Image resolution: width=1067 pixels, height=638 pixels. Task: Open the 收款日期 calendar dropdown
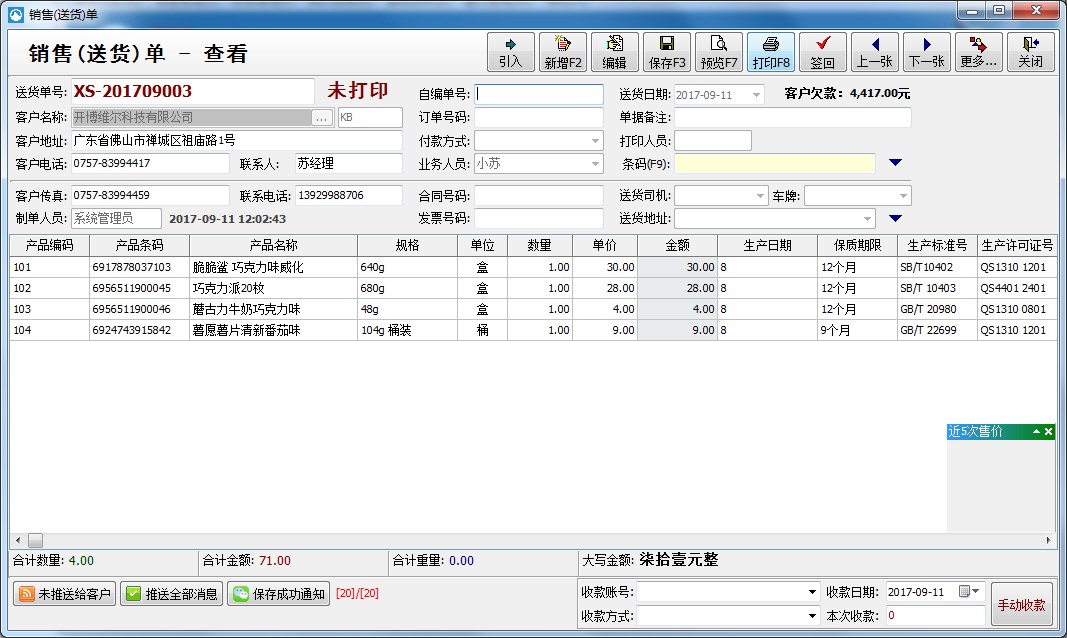coord(970,592)
